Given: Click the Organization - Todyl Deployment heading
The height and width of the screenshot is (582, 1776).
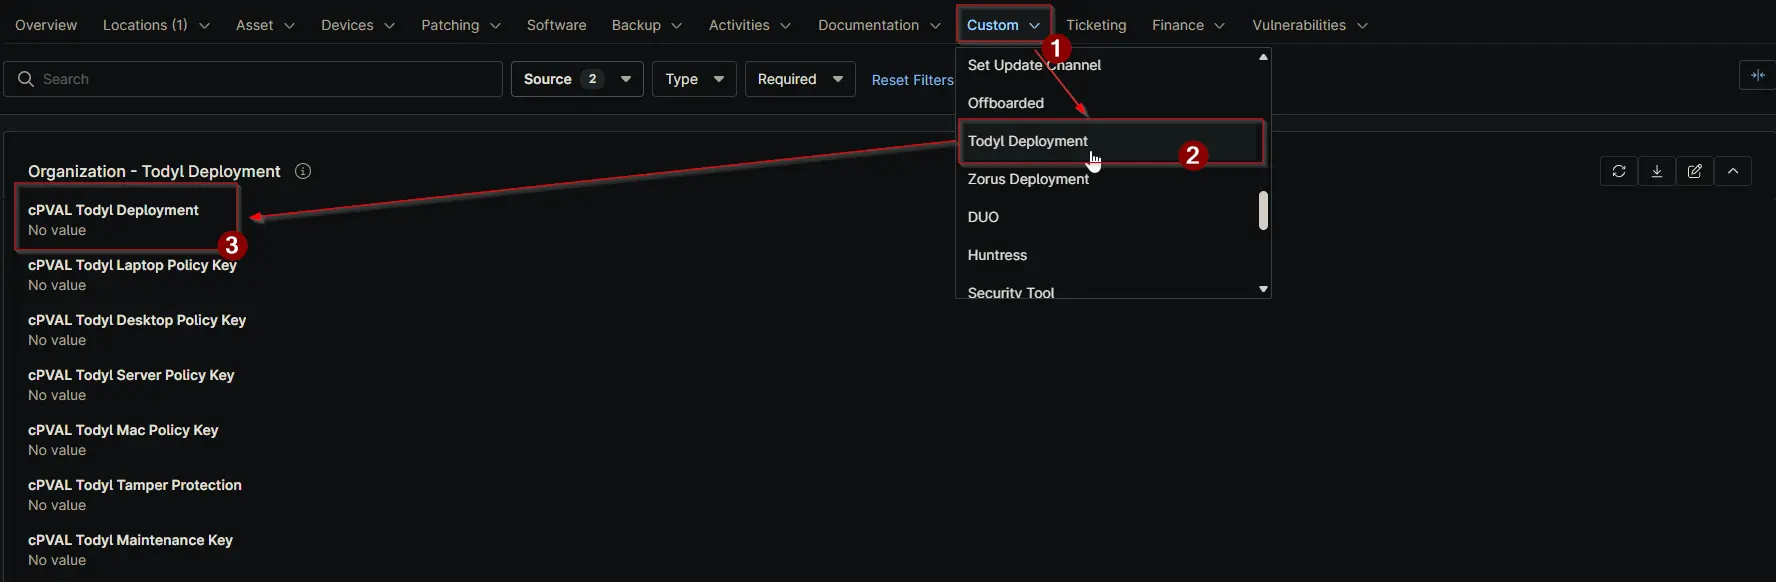Looking at the screenshot, I should 154,171.
